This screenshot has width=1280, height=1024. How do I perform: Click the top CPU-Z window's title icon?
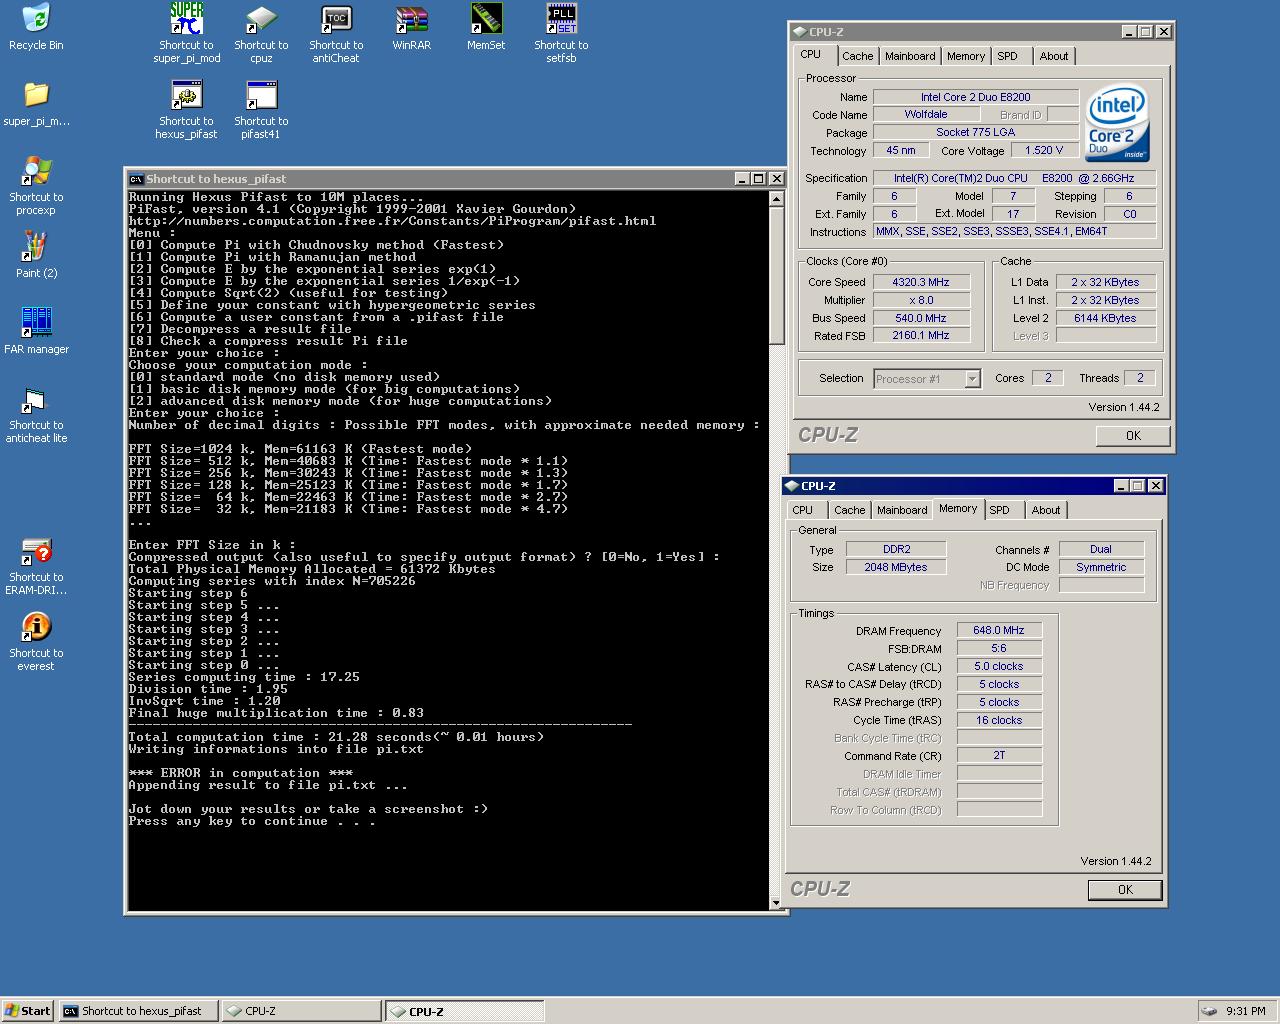coord(800,32)
